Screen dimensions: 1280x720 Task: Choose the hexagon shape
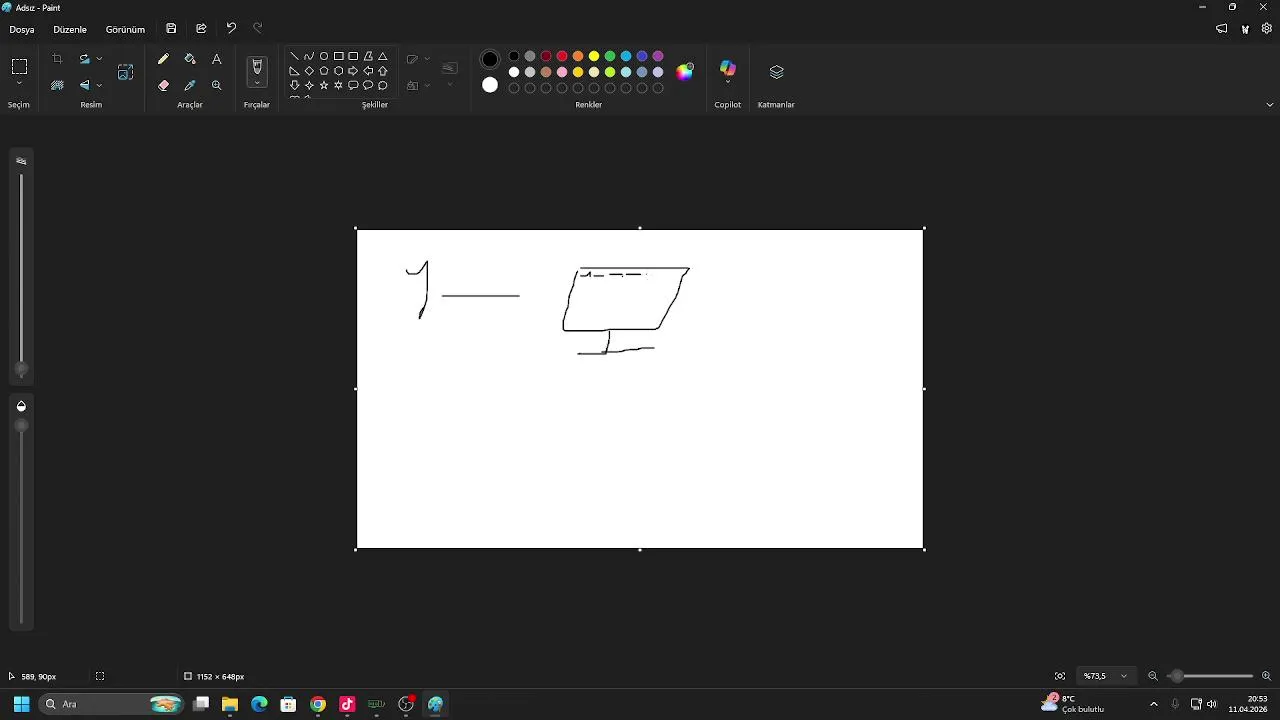[338, 71]
